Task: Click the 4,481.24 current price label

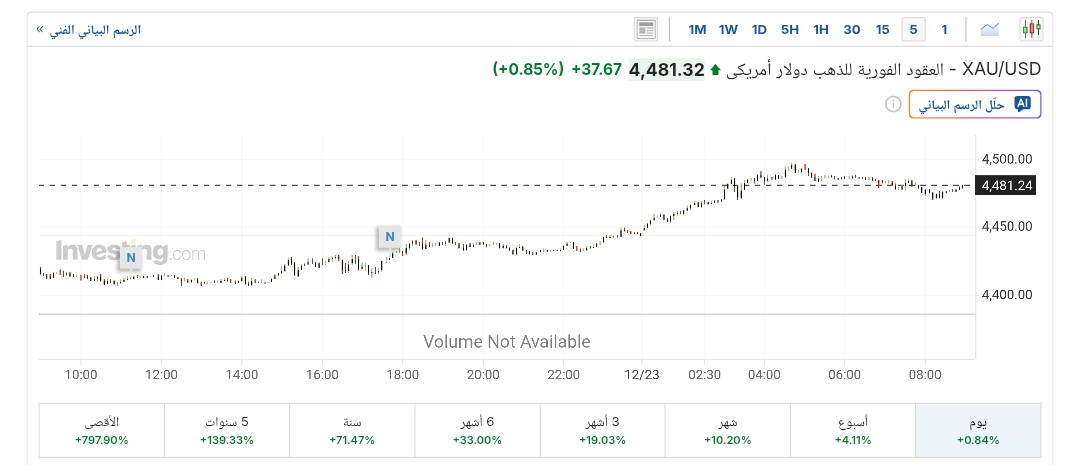Action: pos(1008,185)
